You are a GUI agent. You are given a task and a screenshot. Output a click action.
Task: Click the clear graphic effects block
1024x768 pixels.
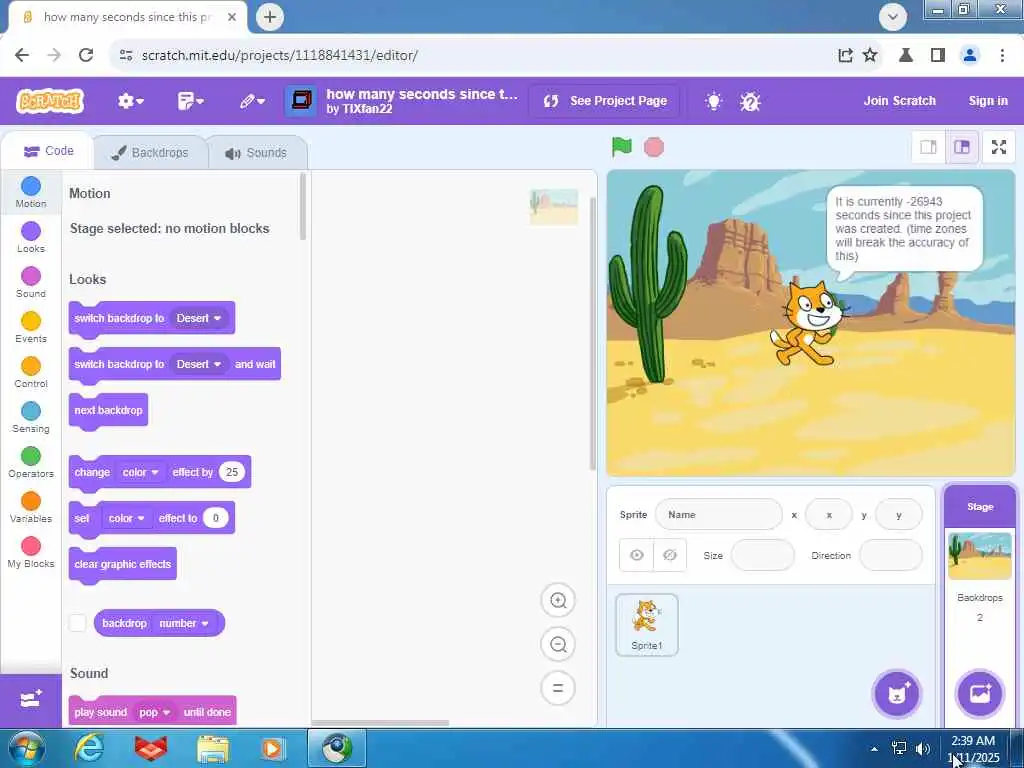(x=123, y=564)
